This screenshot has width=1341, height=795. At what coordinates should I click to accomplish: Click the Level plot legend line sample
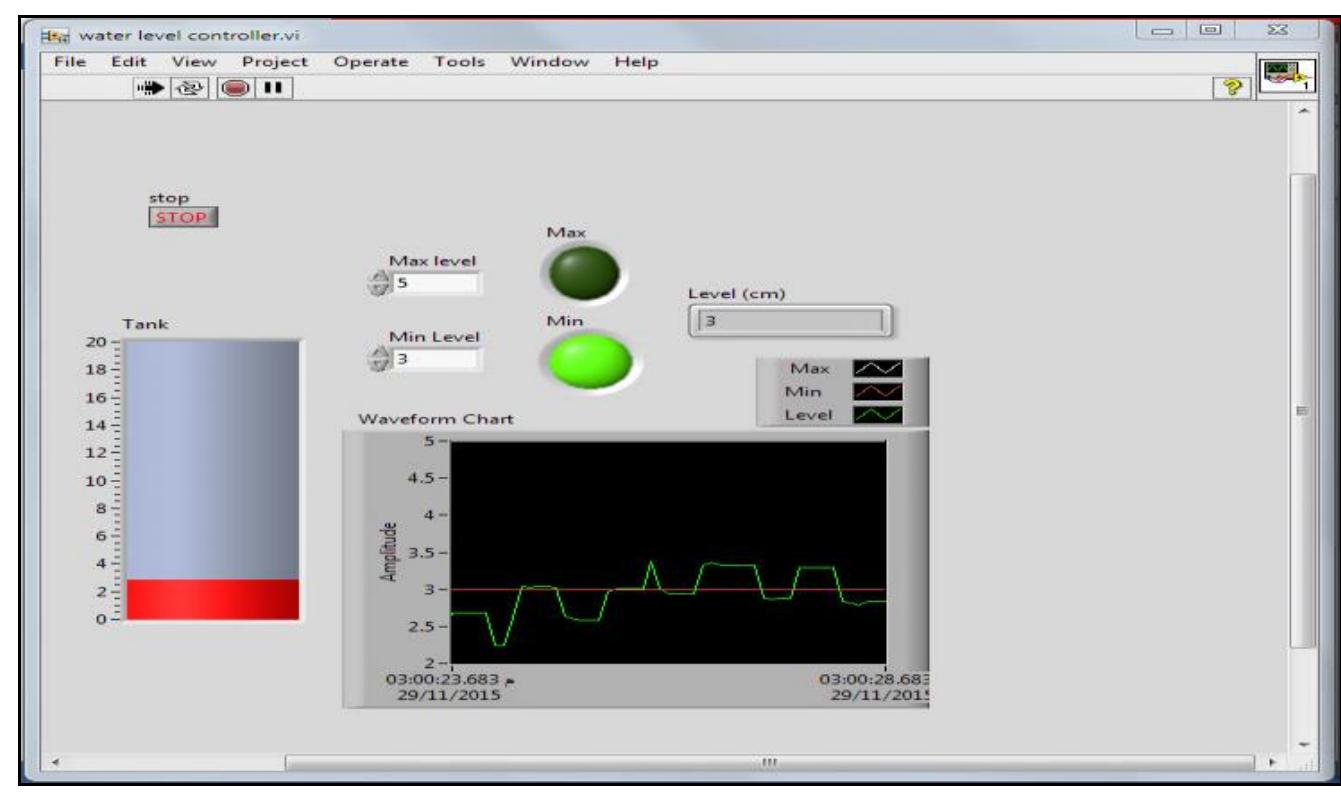[878, 414]
